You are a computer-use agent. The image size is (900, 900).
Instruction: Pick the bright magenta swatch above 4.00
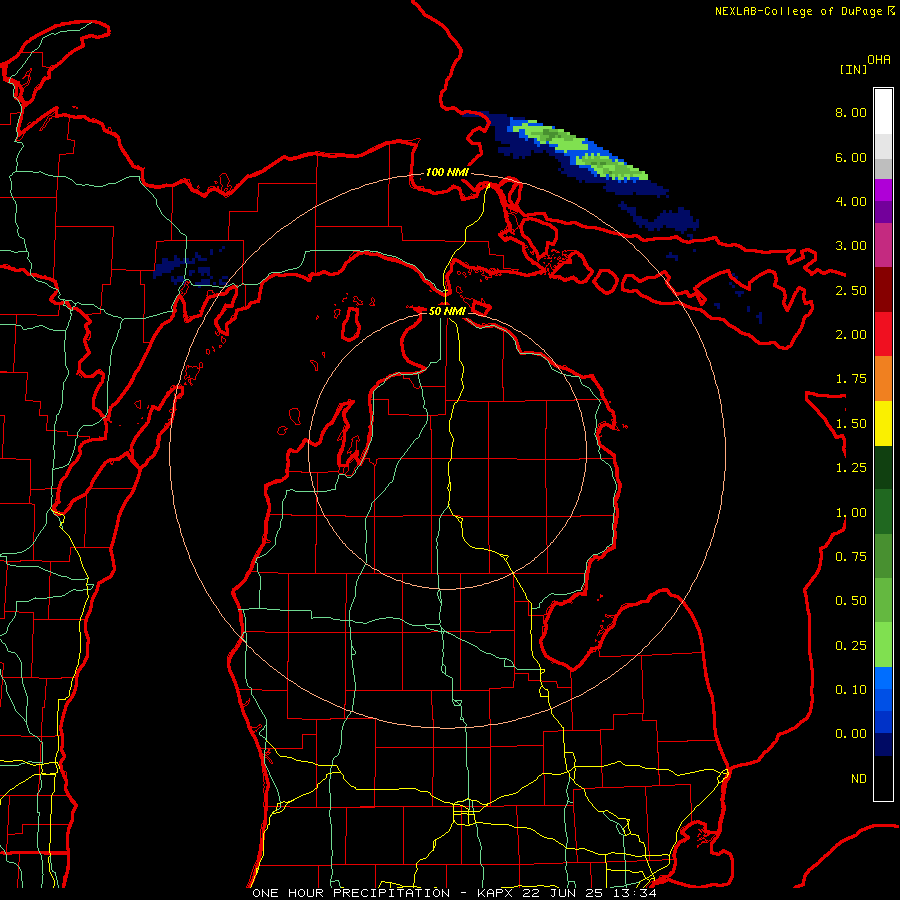[883, 190]
